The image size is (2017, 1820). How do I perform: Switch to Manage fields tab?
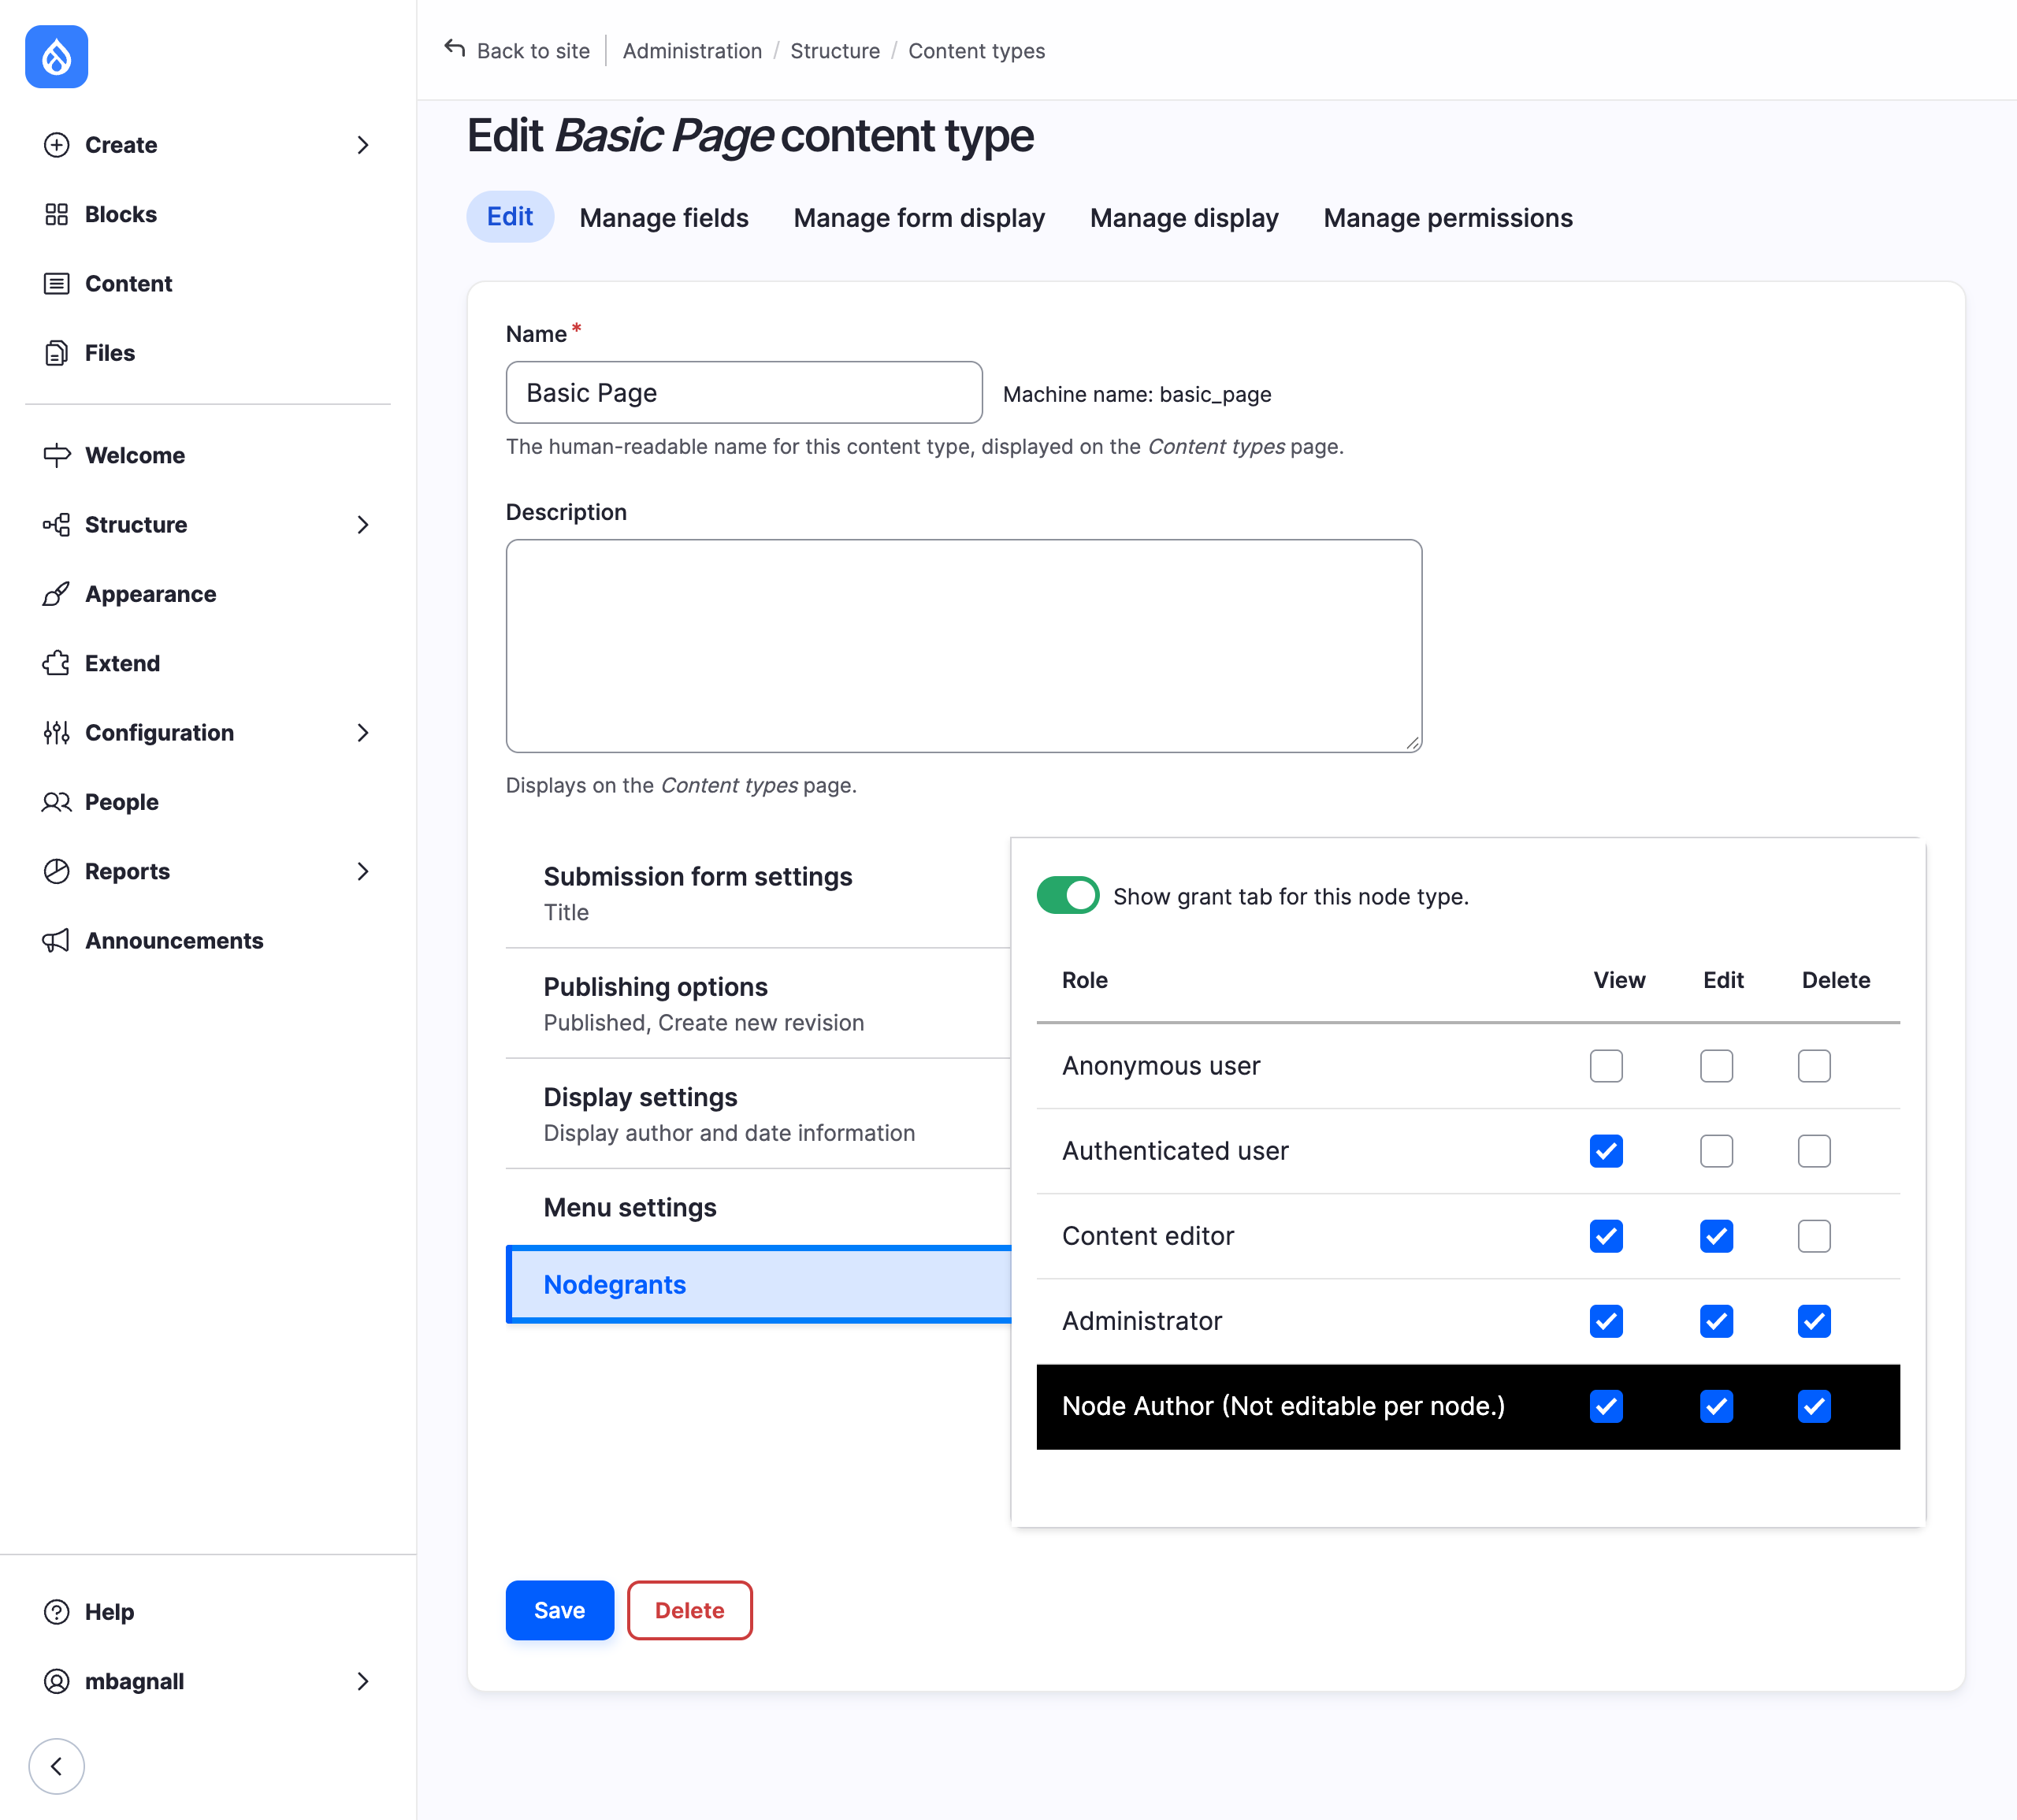(x=664, y=217)
